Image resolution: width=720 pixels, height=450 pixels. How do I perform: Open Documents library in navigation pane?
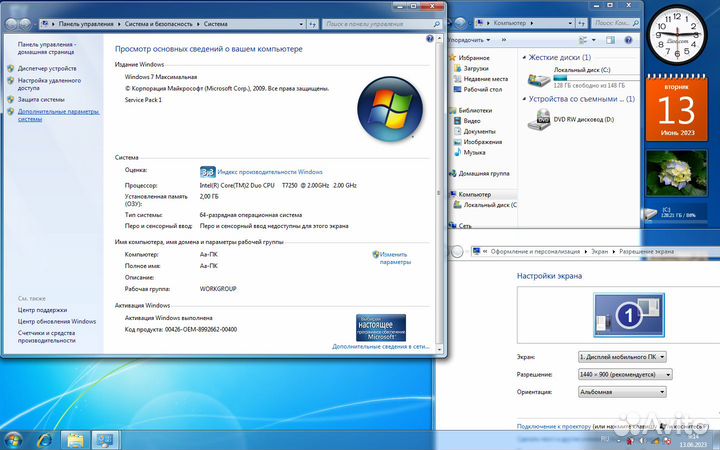479,131
